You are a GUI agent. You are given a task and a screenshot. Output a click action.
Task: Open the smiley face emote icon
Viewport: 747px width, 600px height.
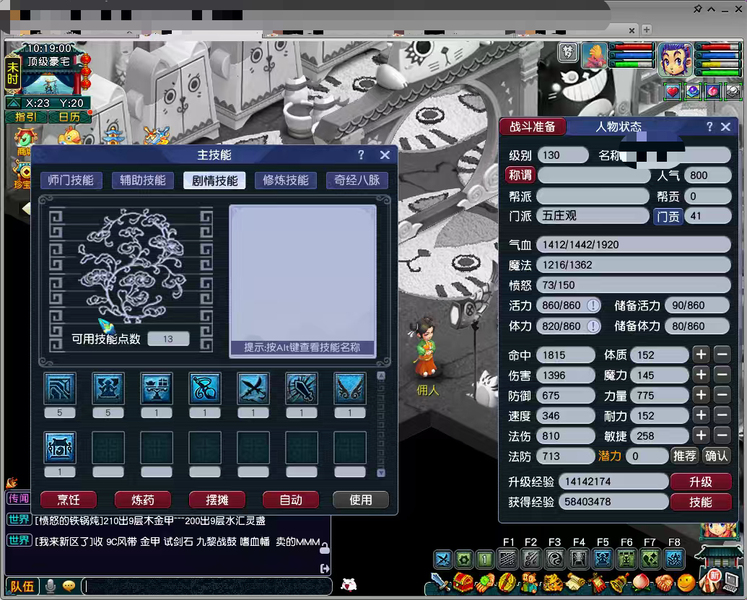click(686, 582)
